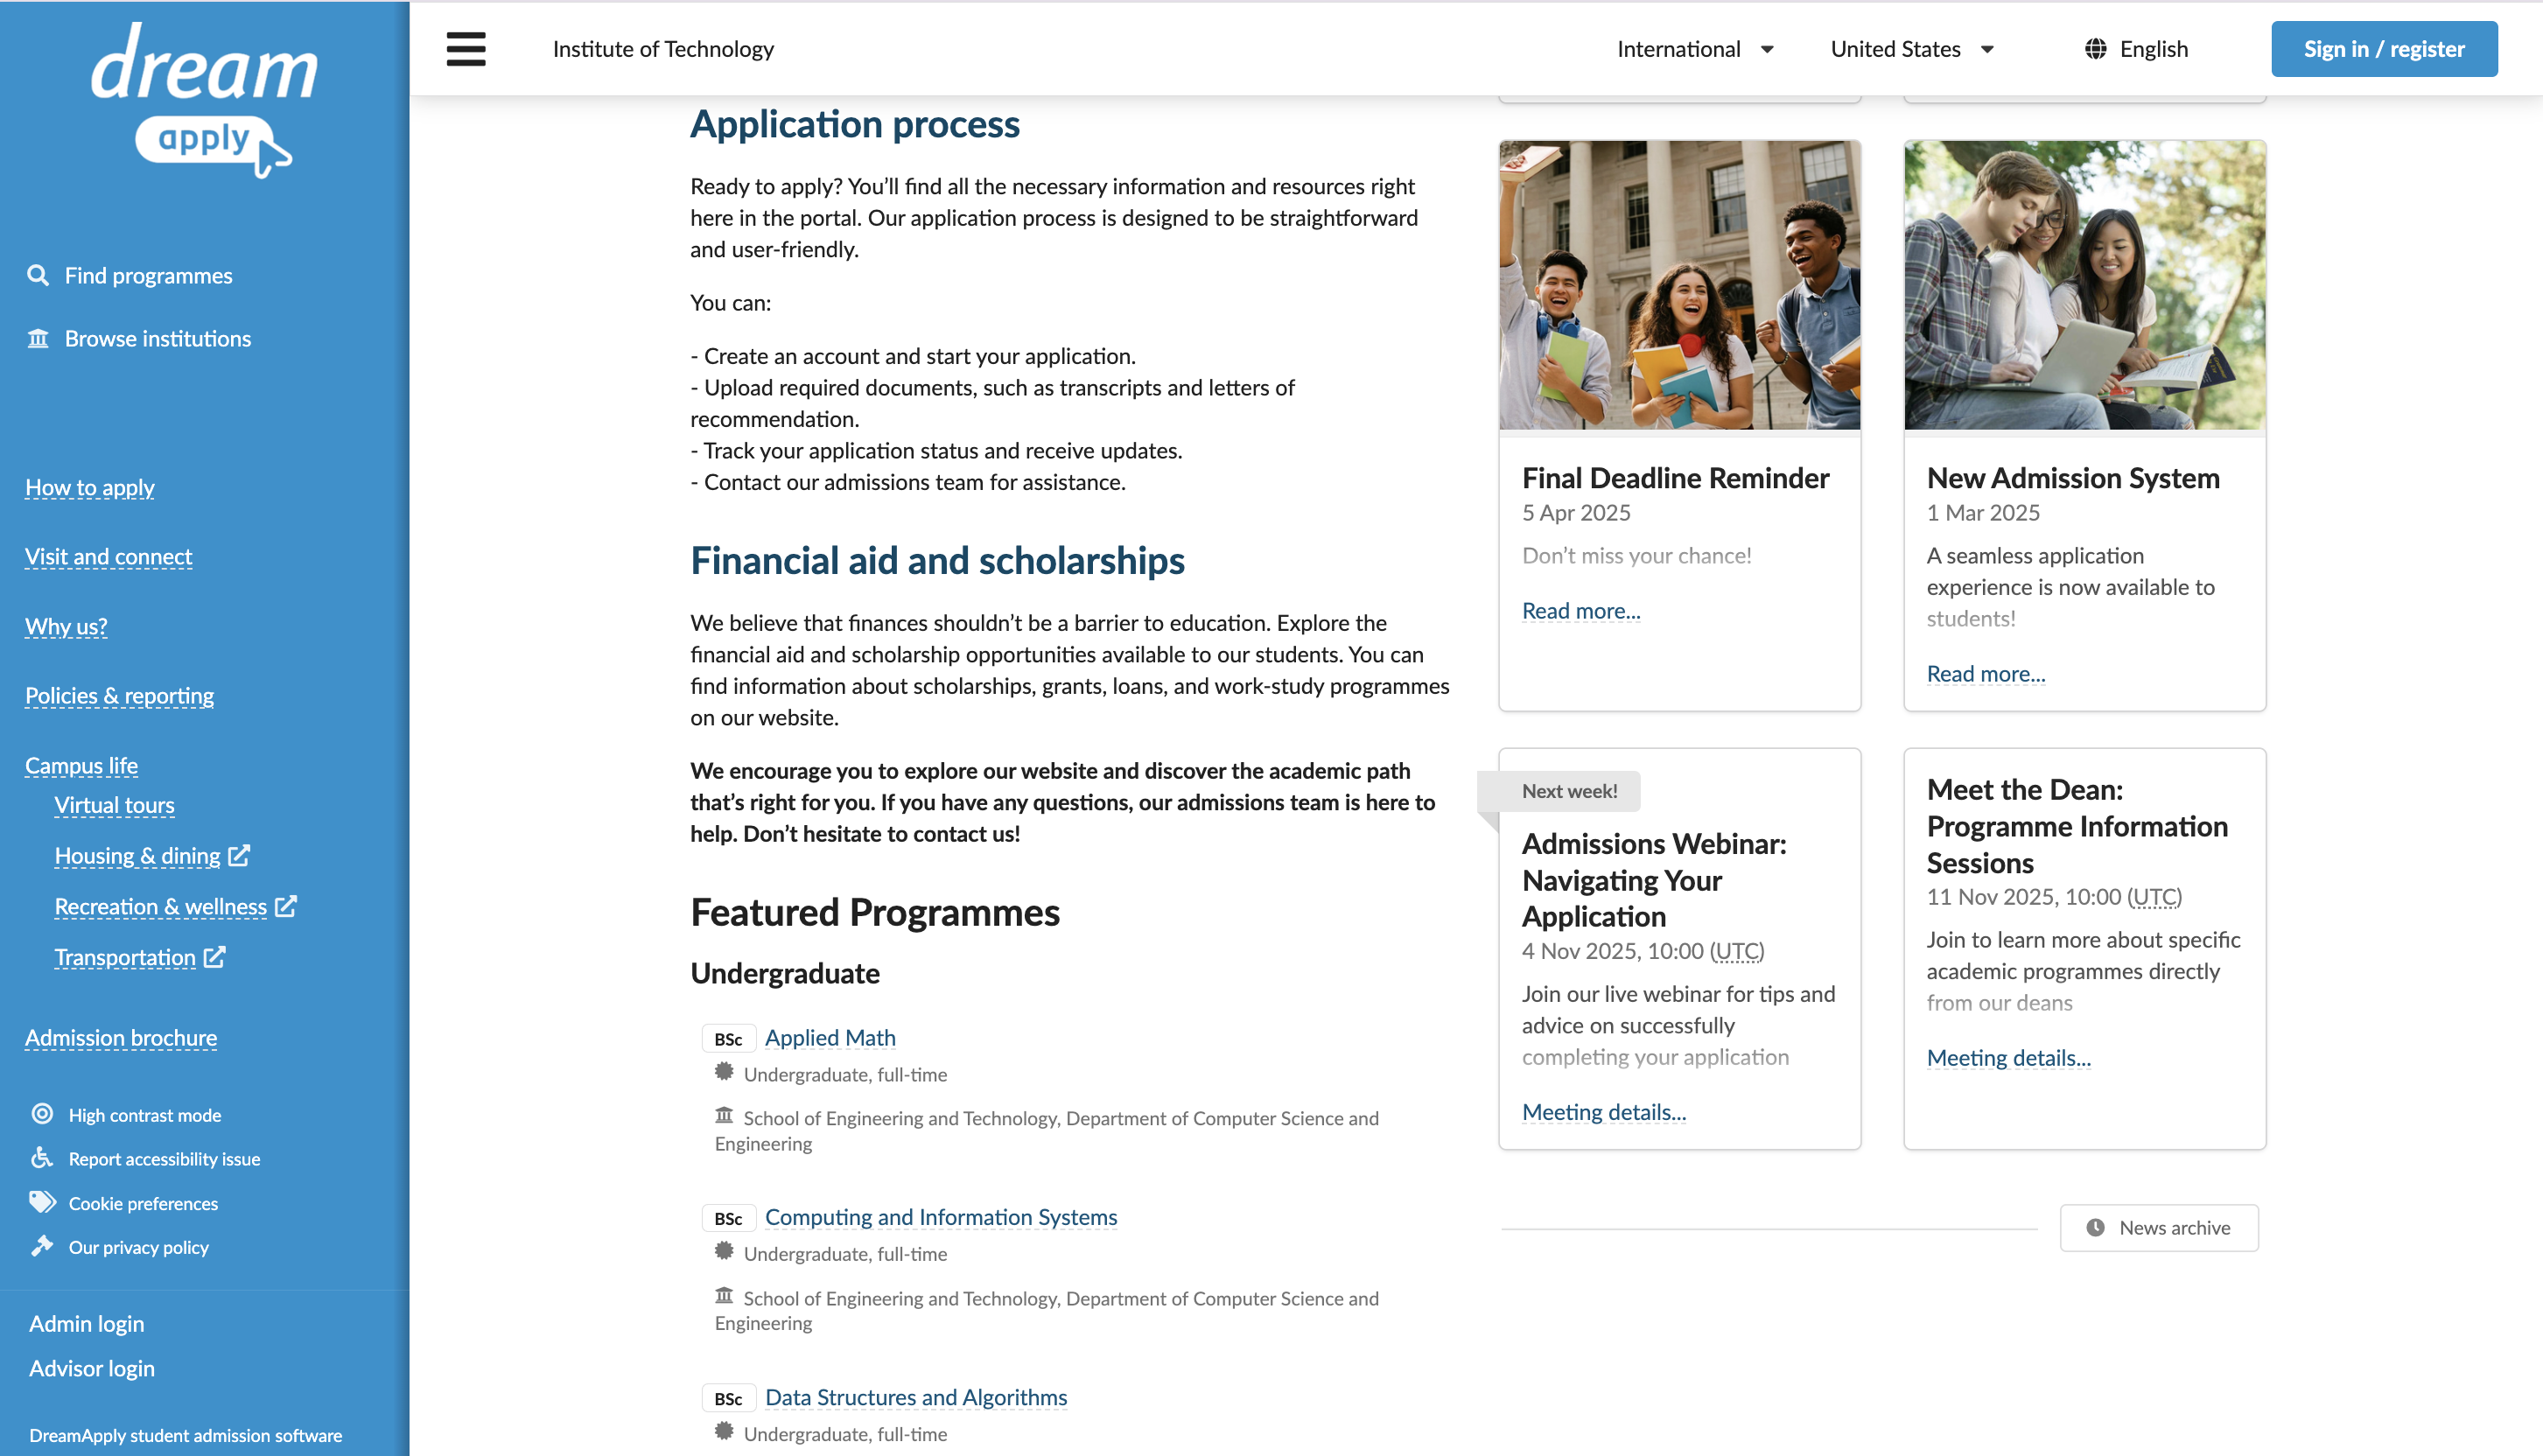Open the United States country dropdown
This screenshot has width=2543, height=1456.
tap(1912, 49)
